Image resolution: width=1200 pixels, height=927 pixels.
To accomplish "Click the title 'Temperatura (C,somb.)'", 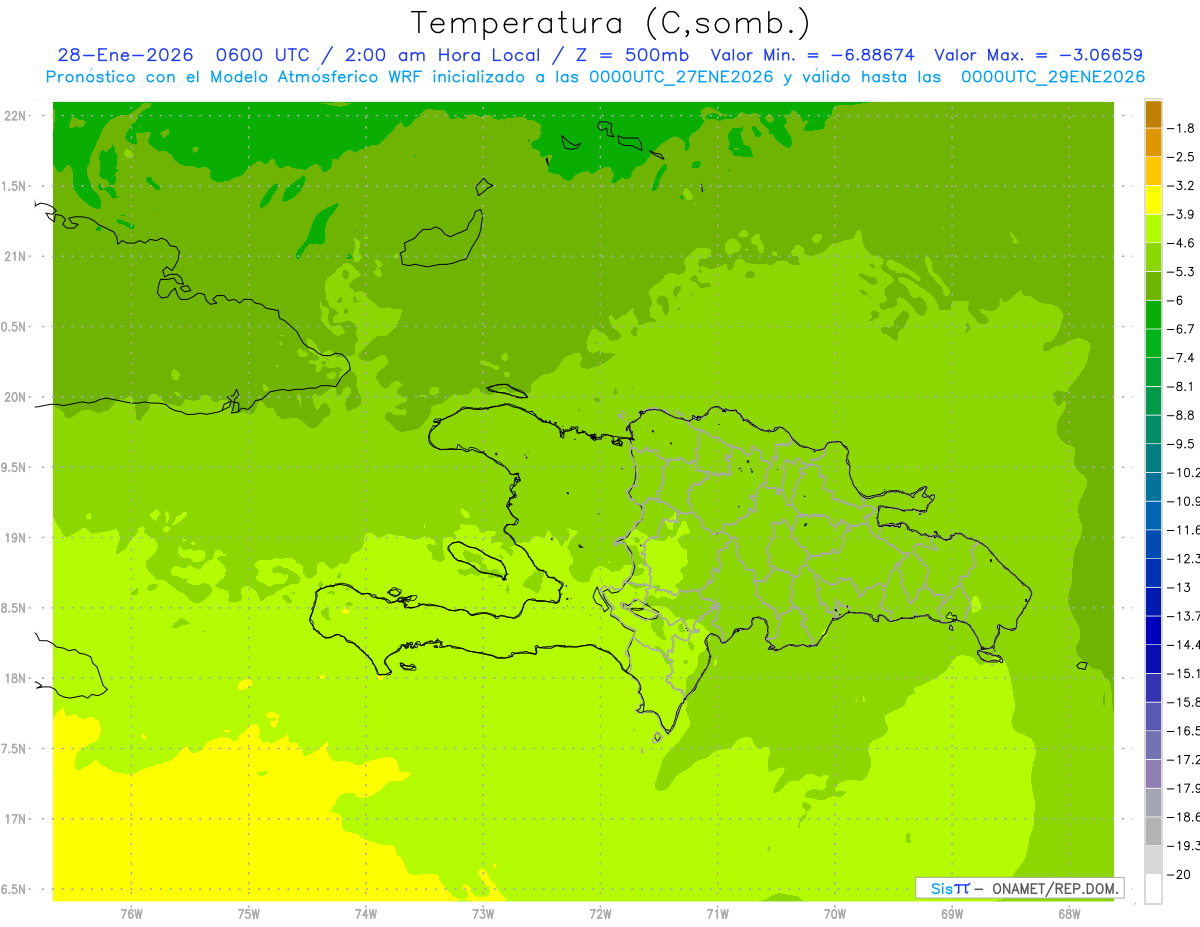I will coord(610,23).
